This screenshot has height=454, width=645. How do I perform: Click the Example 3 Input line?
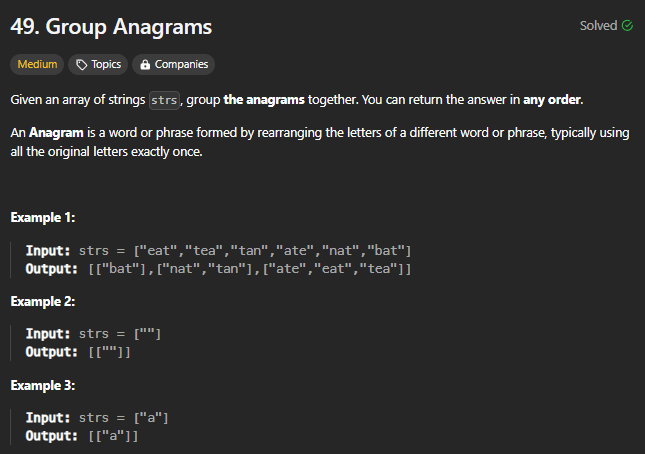(x=97, y=418)
